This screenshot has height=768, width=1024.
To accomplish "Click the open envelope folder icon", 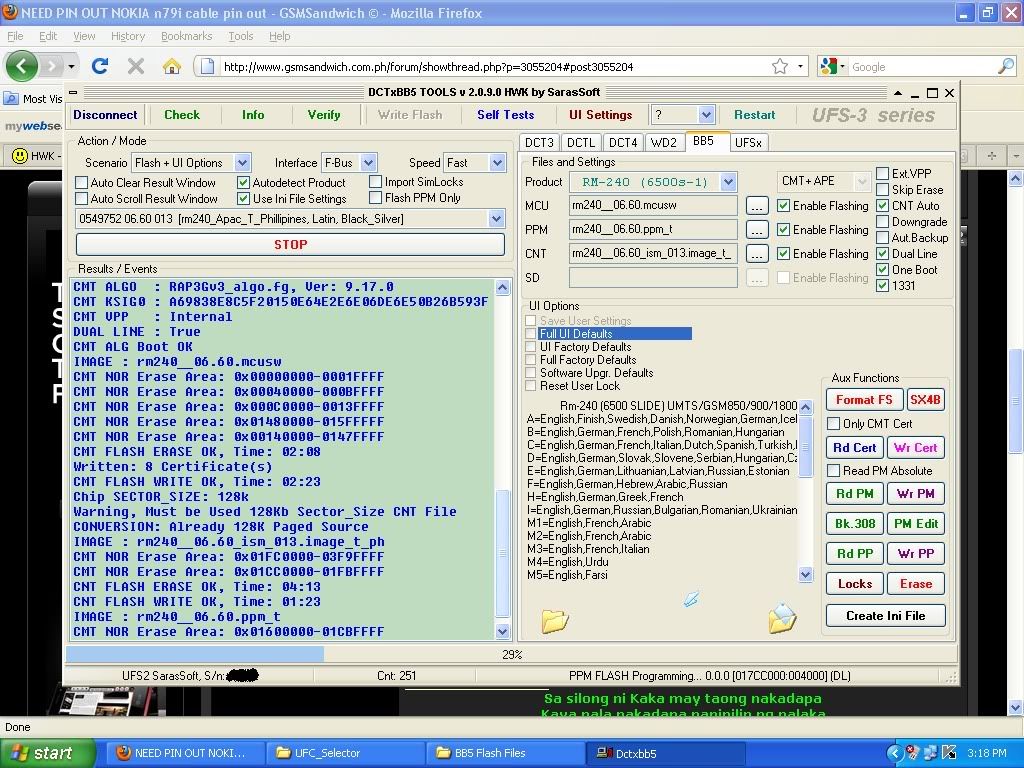I will point(782,618).
